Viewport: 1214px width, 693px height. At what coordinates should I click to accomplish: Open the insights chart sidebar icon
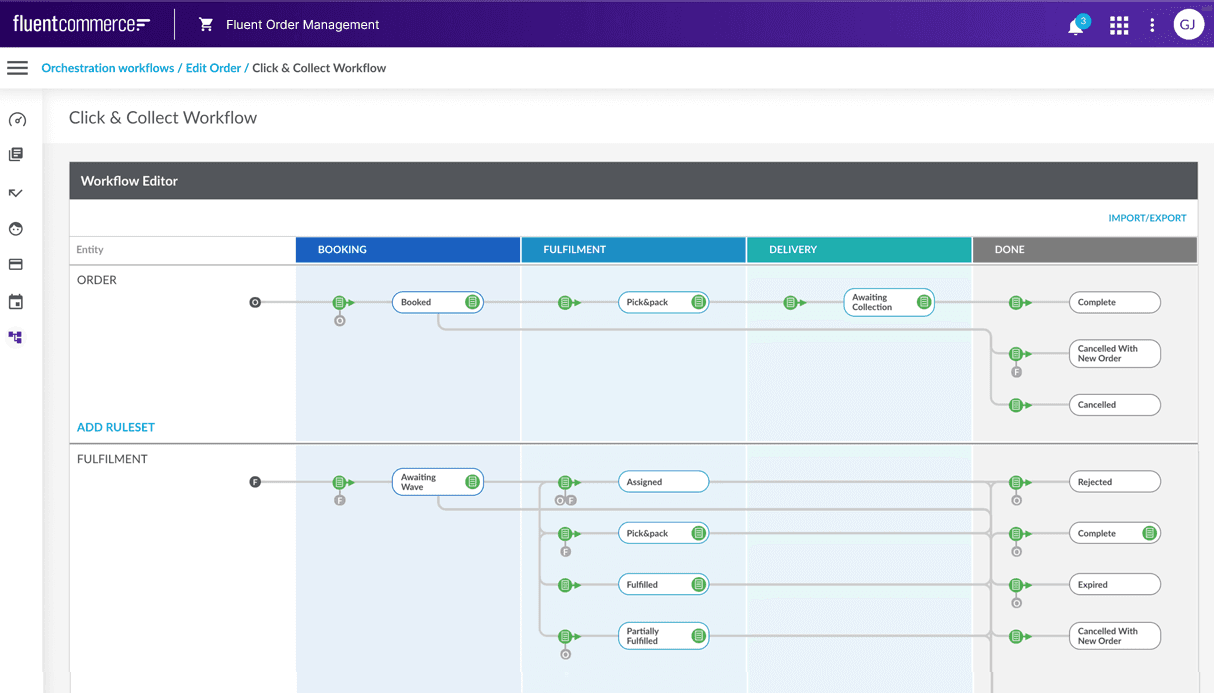coord(16,192)
